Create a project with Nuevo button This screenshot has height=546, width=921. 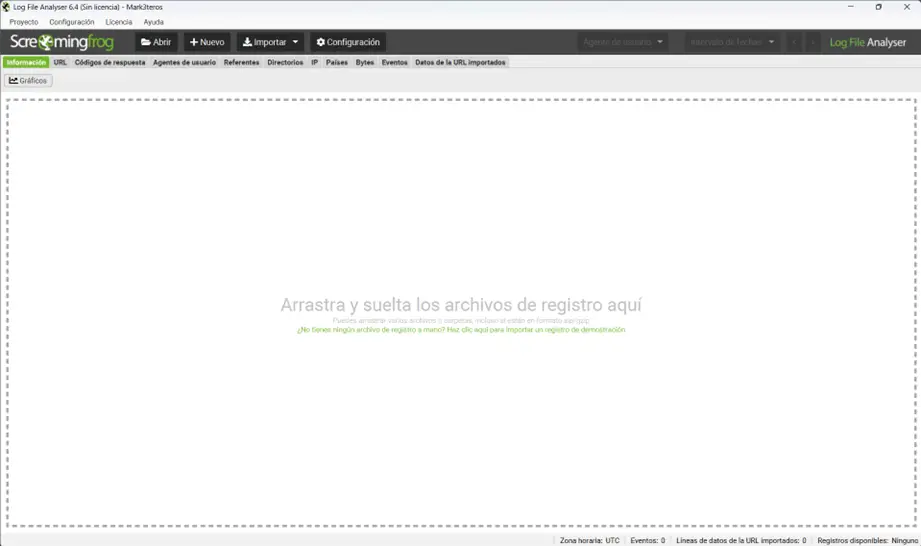click(x=207, y=42)
